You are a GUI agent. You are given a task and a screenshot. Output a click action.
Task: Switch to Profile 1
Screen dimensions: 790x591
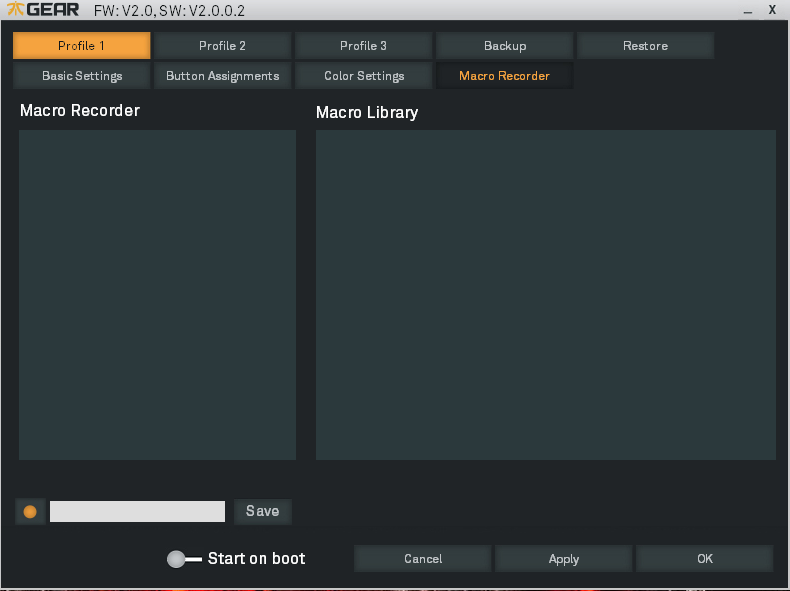82,46
